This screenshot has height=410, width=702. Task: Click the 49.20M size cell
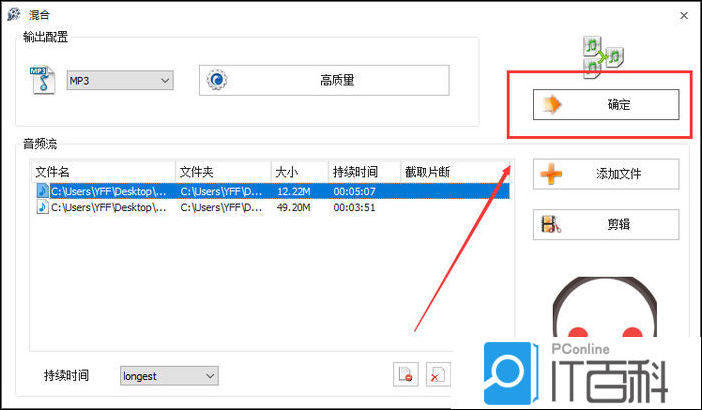(294, 208)
